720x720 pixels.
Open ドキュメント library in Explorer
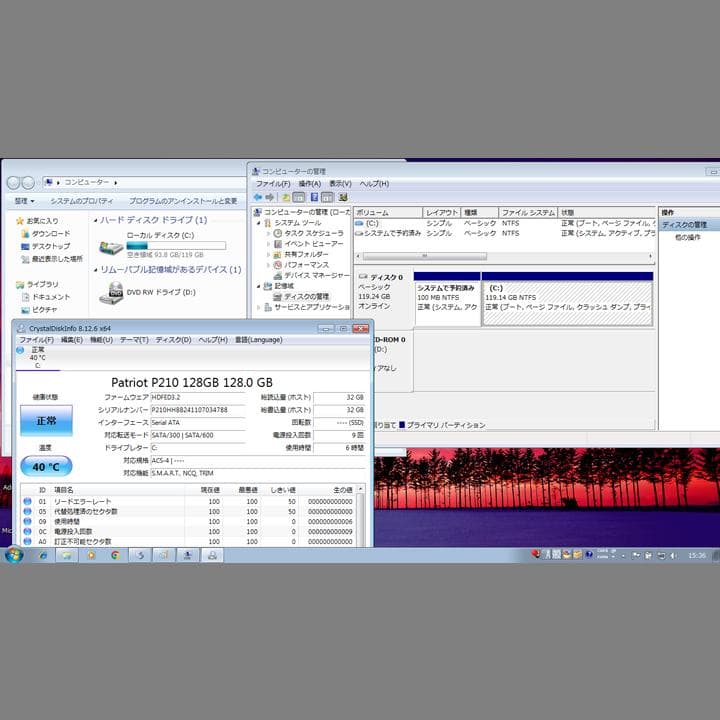(x=51, y=297)
